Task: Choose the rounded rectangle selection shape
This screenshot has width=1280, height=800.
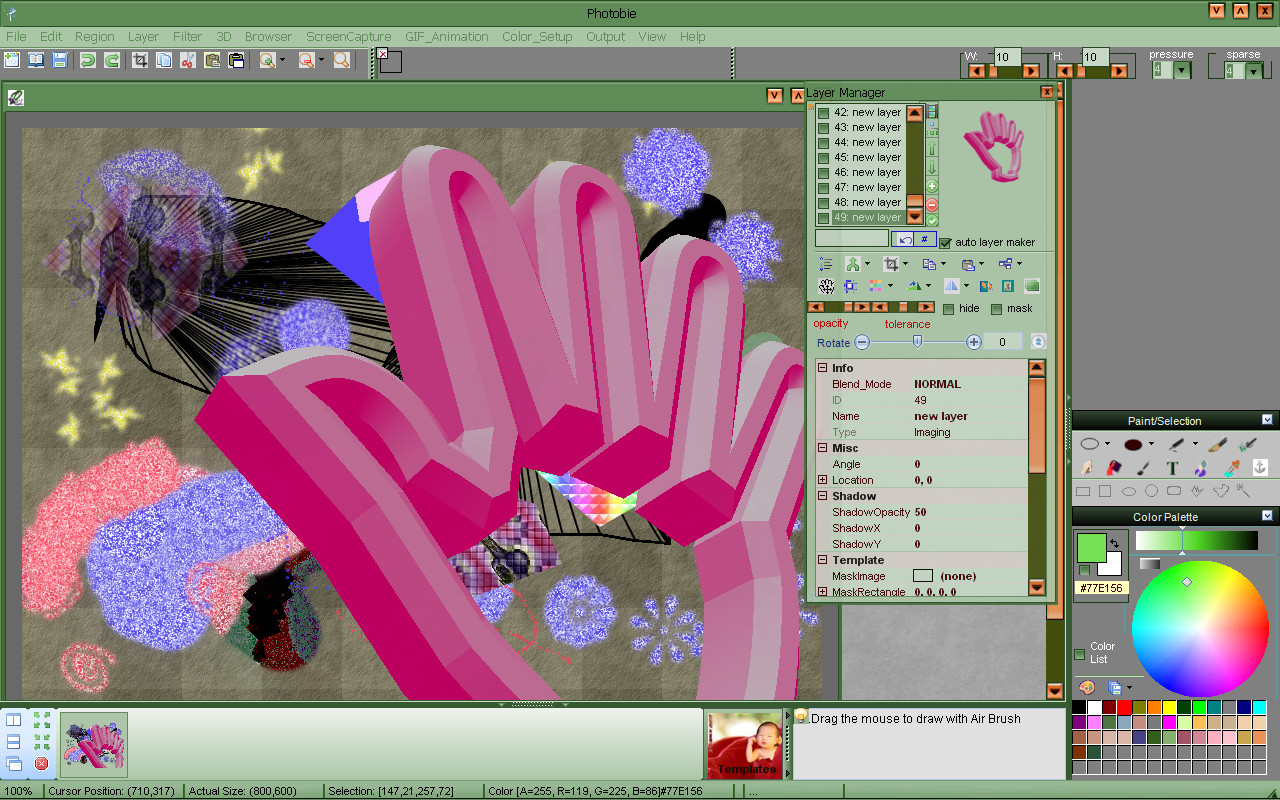Action: (1174, 491)
